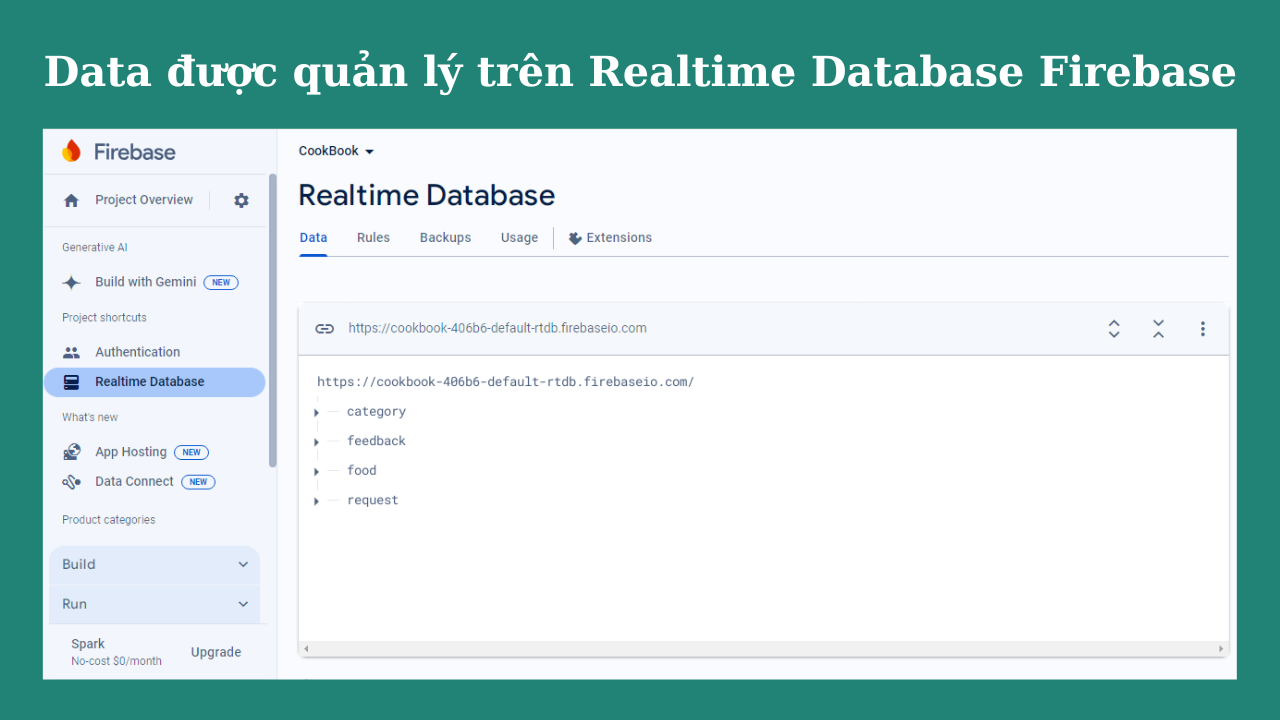This screenshot has width=1280, height=720.
Task: Click the App Hosting icon
Action: coord(71,452)
